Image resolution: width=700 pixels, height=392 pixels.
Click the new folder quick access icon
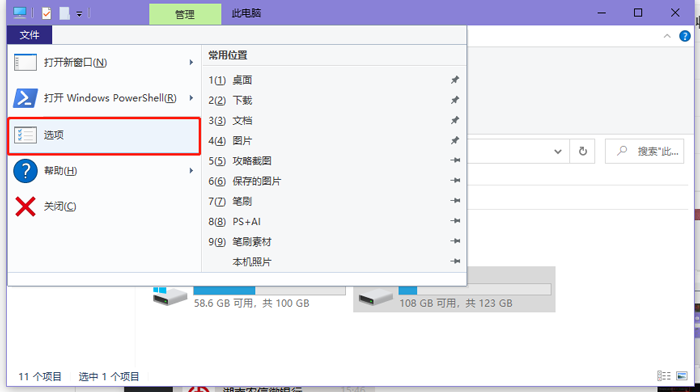click(x=65, y=13)
